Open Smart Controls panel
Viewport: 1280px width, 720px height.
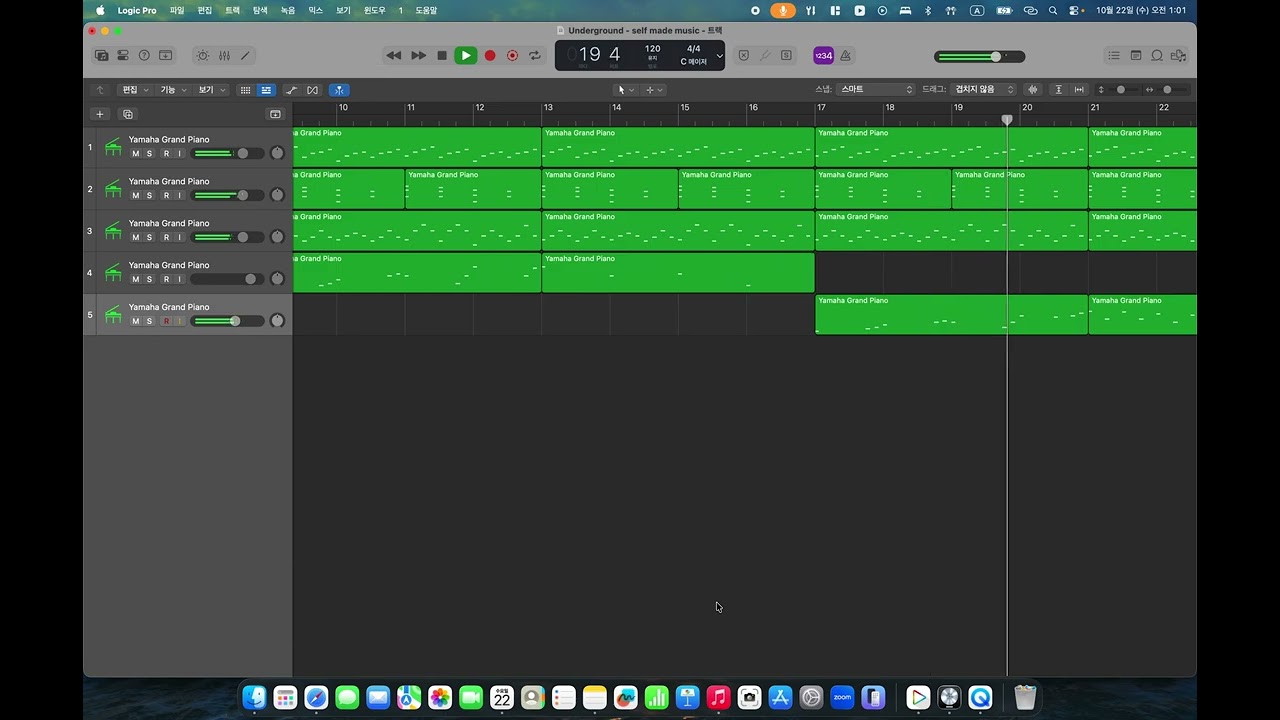[203, 56]
